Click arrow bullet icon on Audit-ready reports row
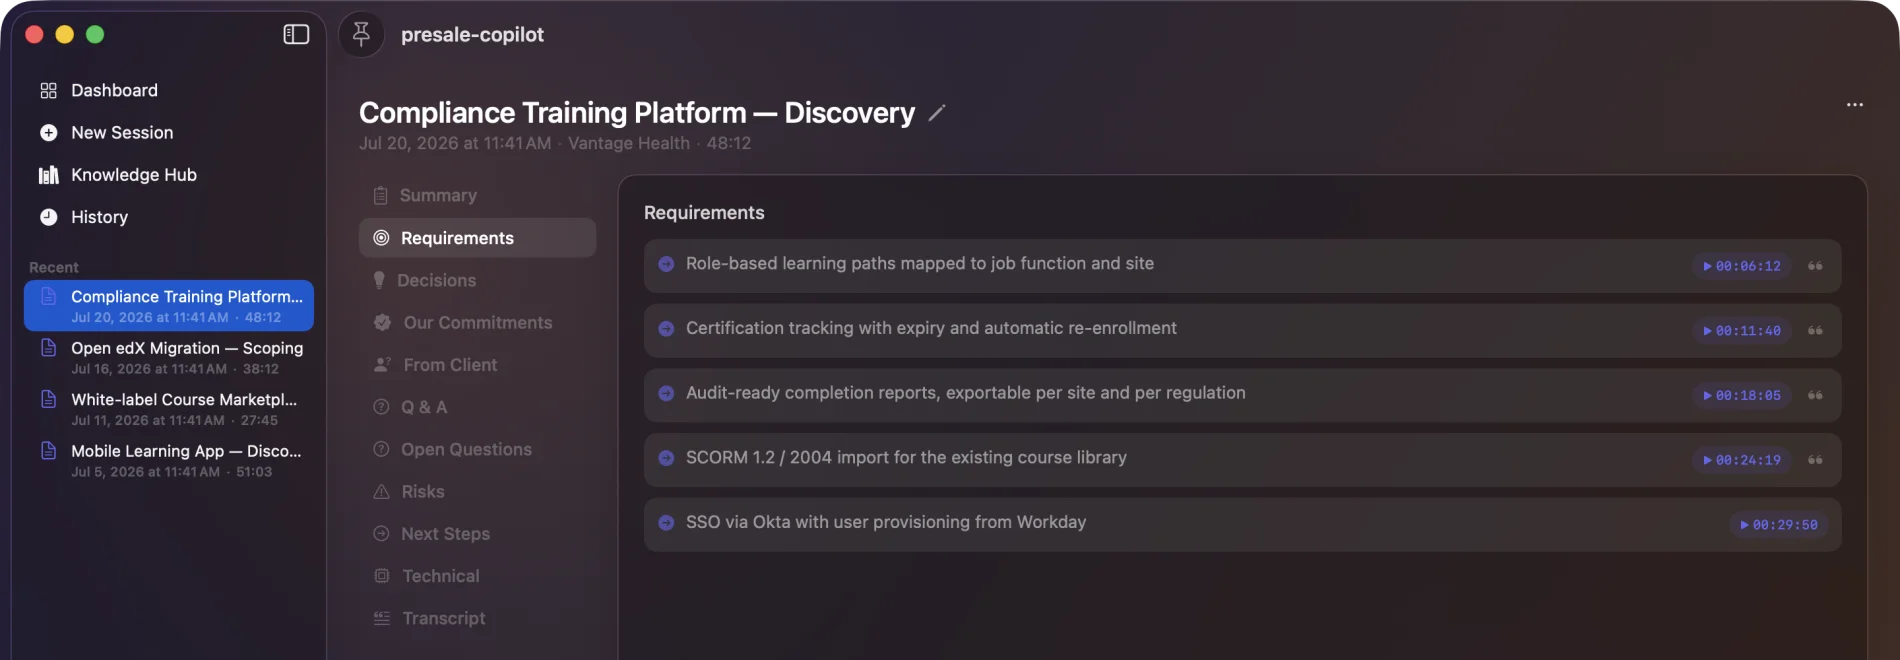The image size is (1900, 660). click(666, 393)
